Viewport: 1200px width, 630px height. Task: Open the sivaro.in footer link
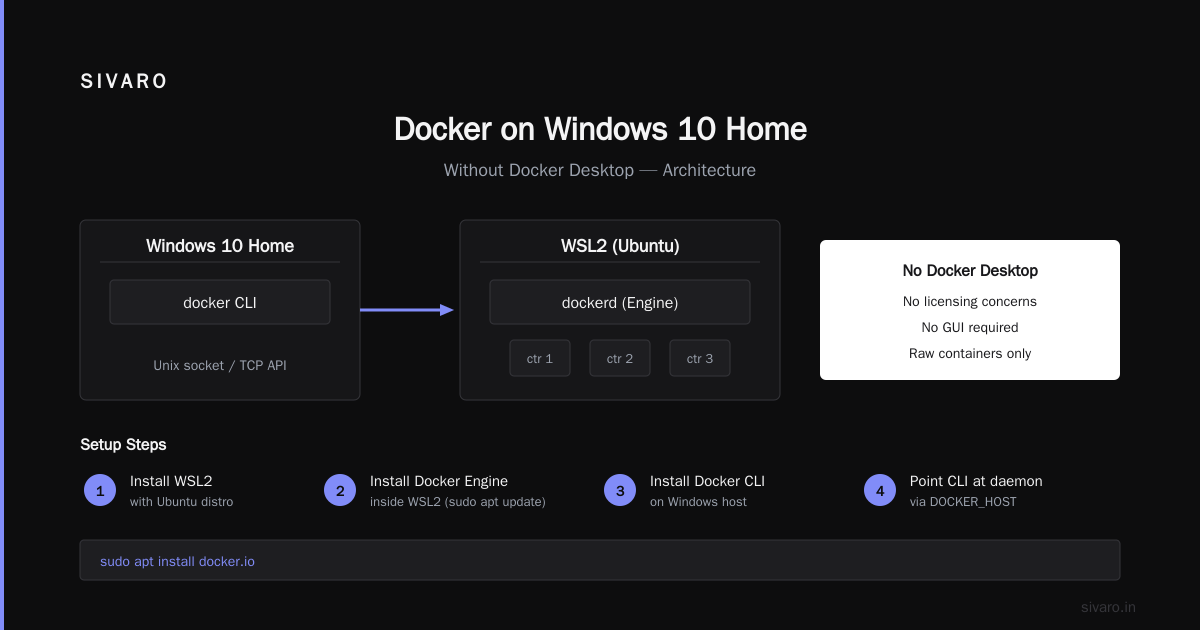tap(1108, 607)
